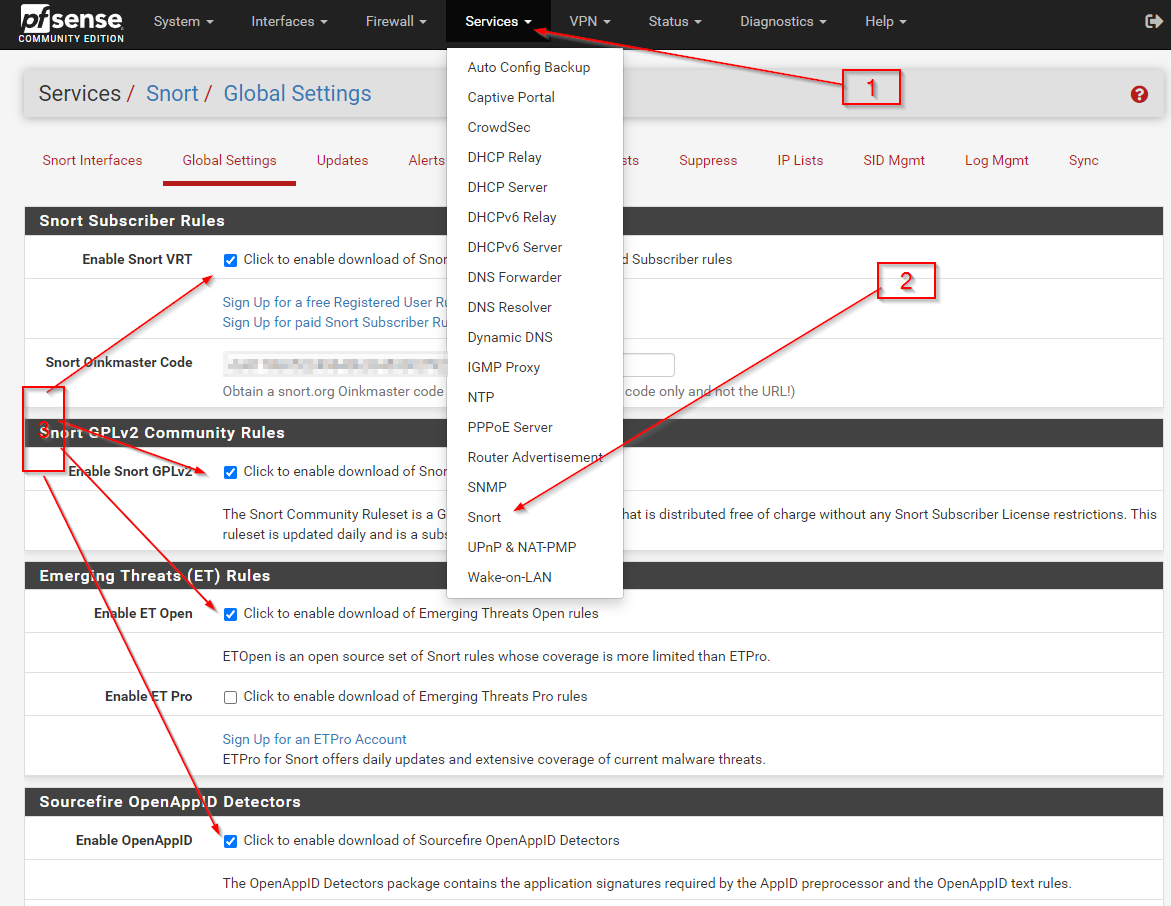This screenshot has width=1171, height=906.
Task: Disable the Enable ET Open checkbox
Action: 231,614
